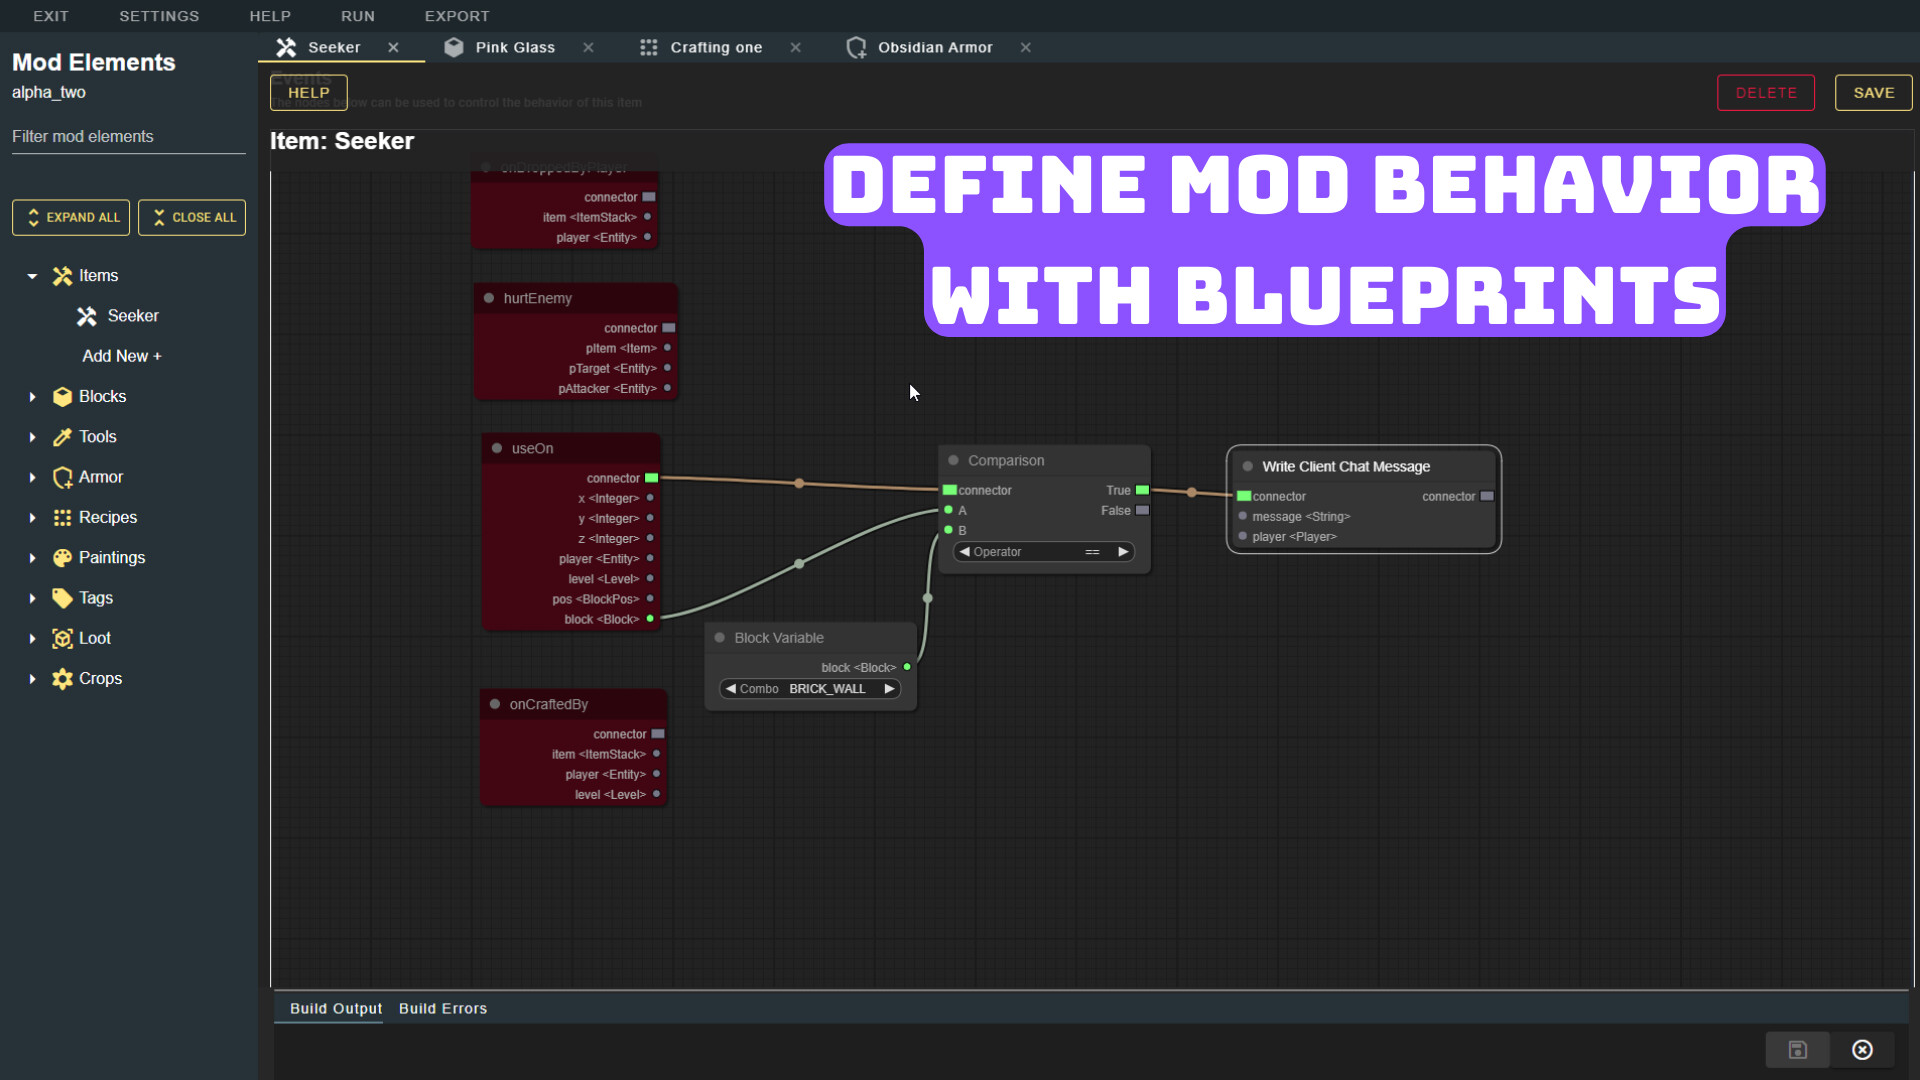Click the Recipes grid icon
The height and width of the screenshot is (1080, 1920).
point(61,517)
